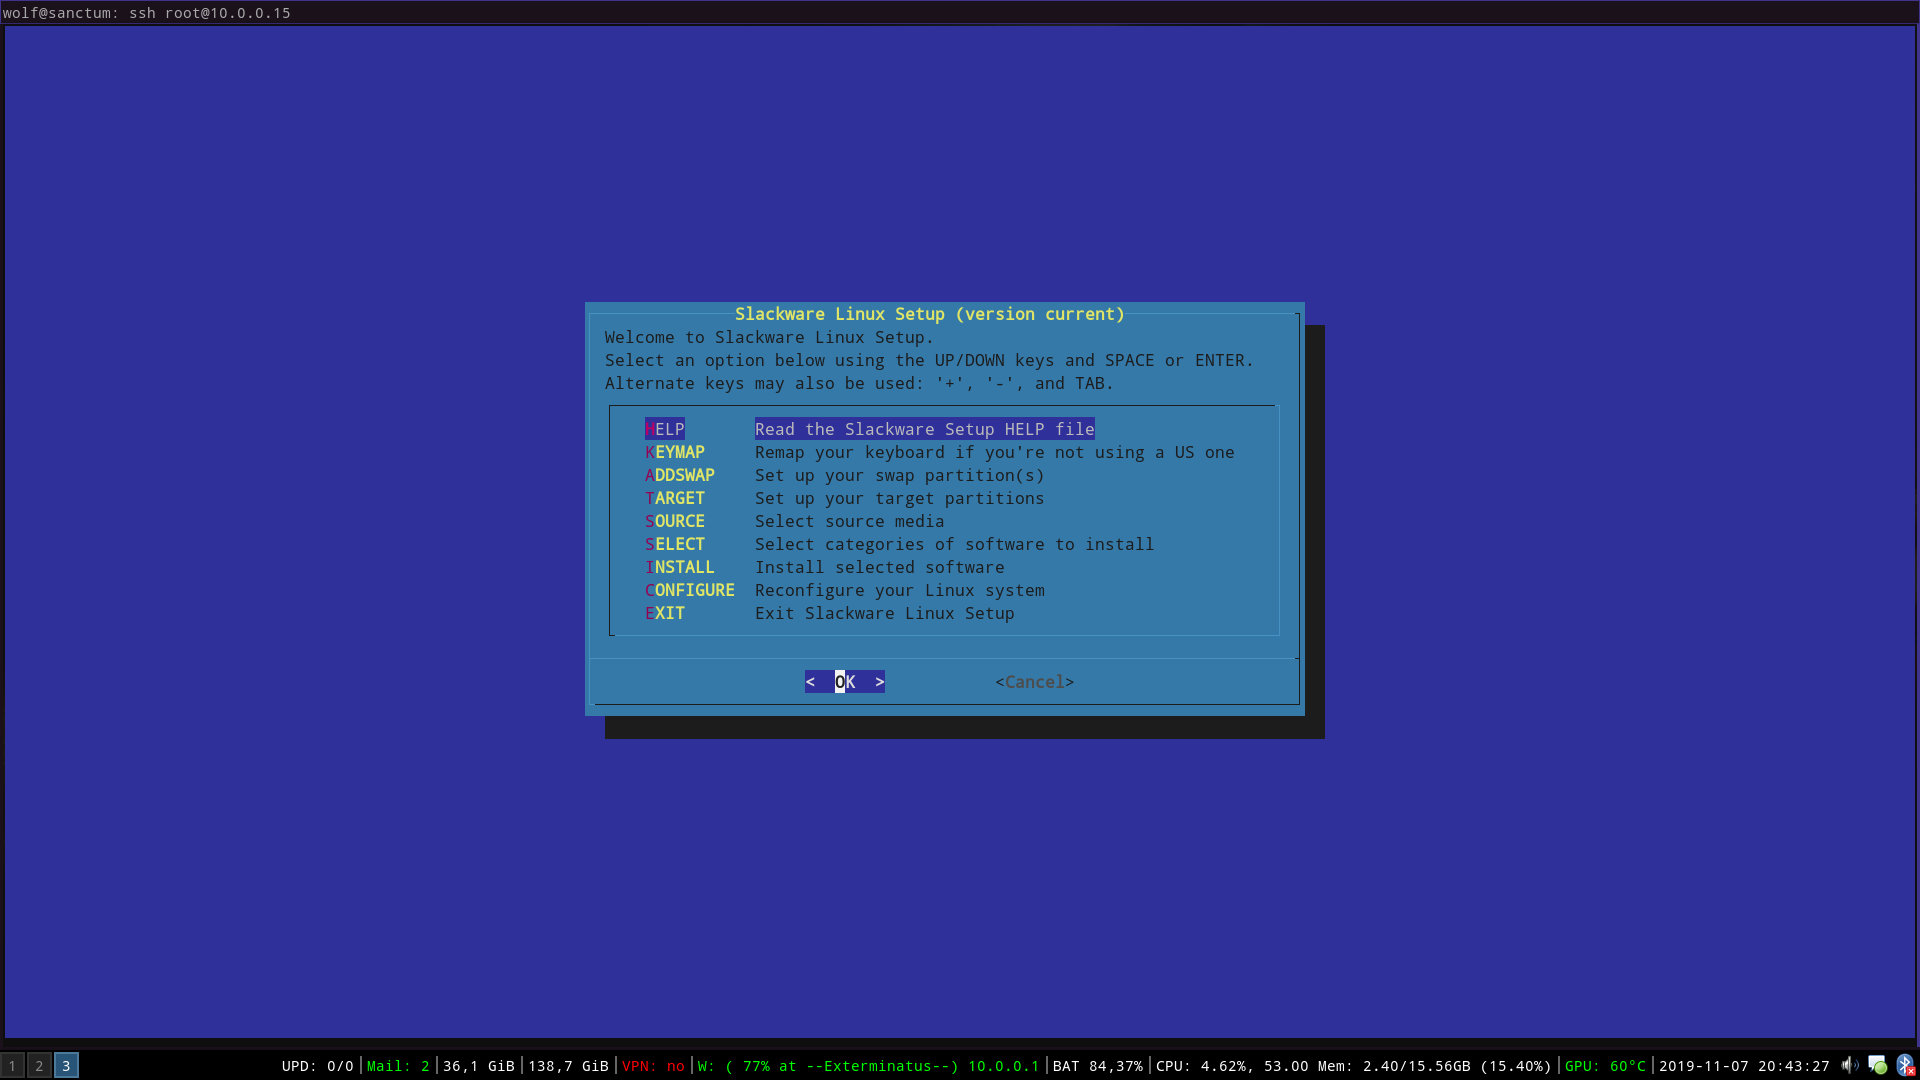Click the Bluetooth tray icon
Viewport: 1920px width, 1080px height.
click(1905, 1065)
